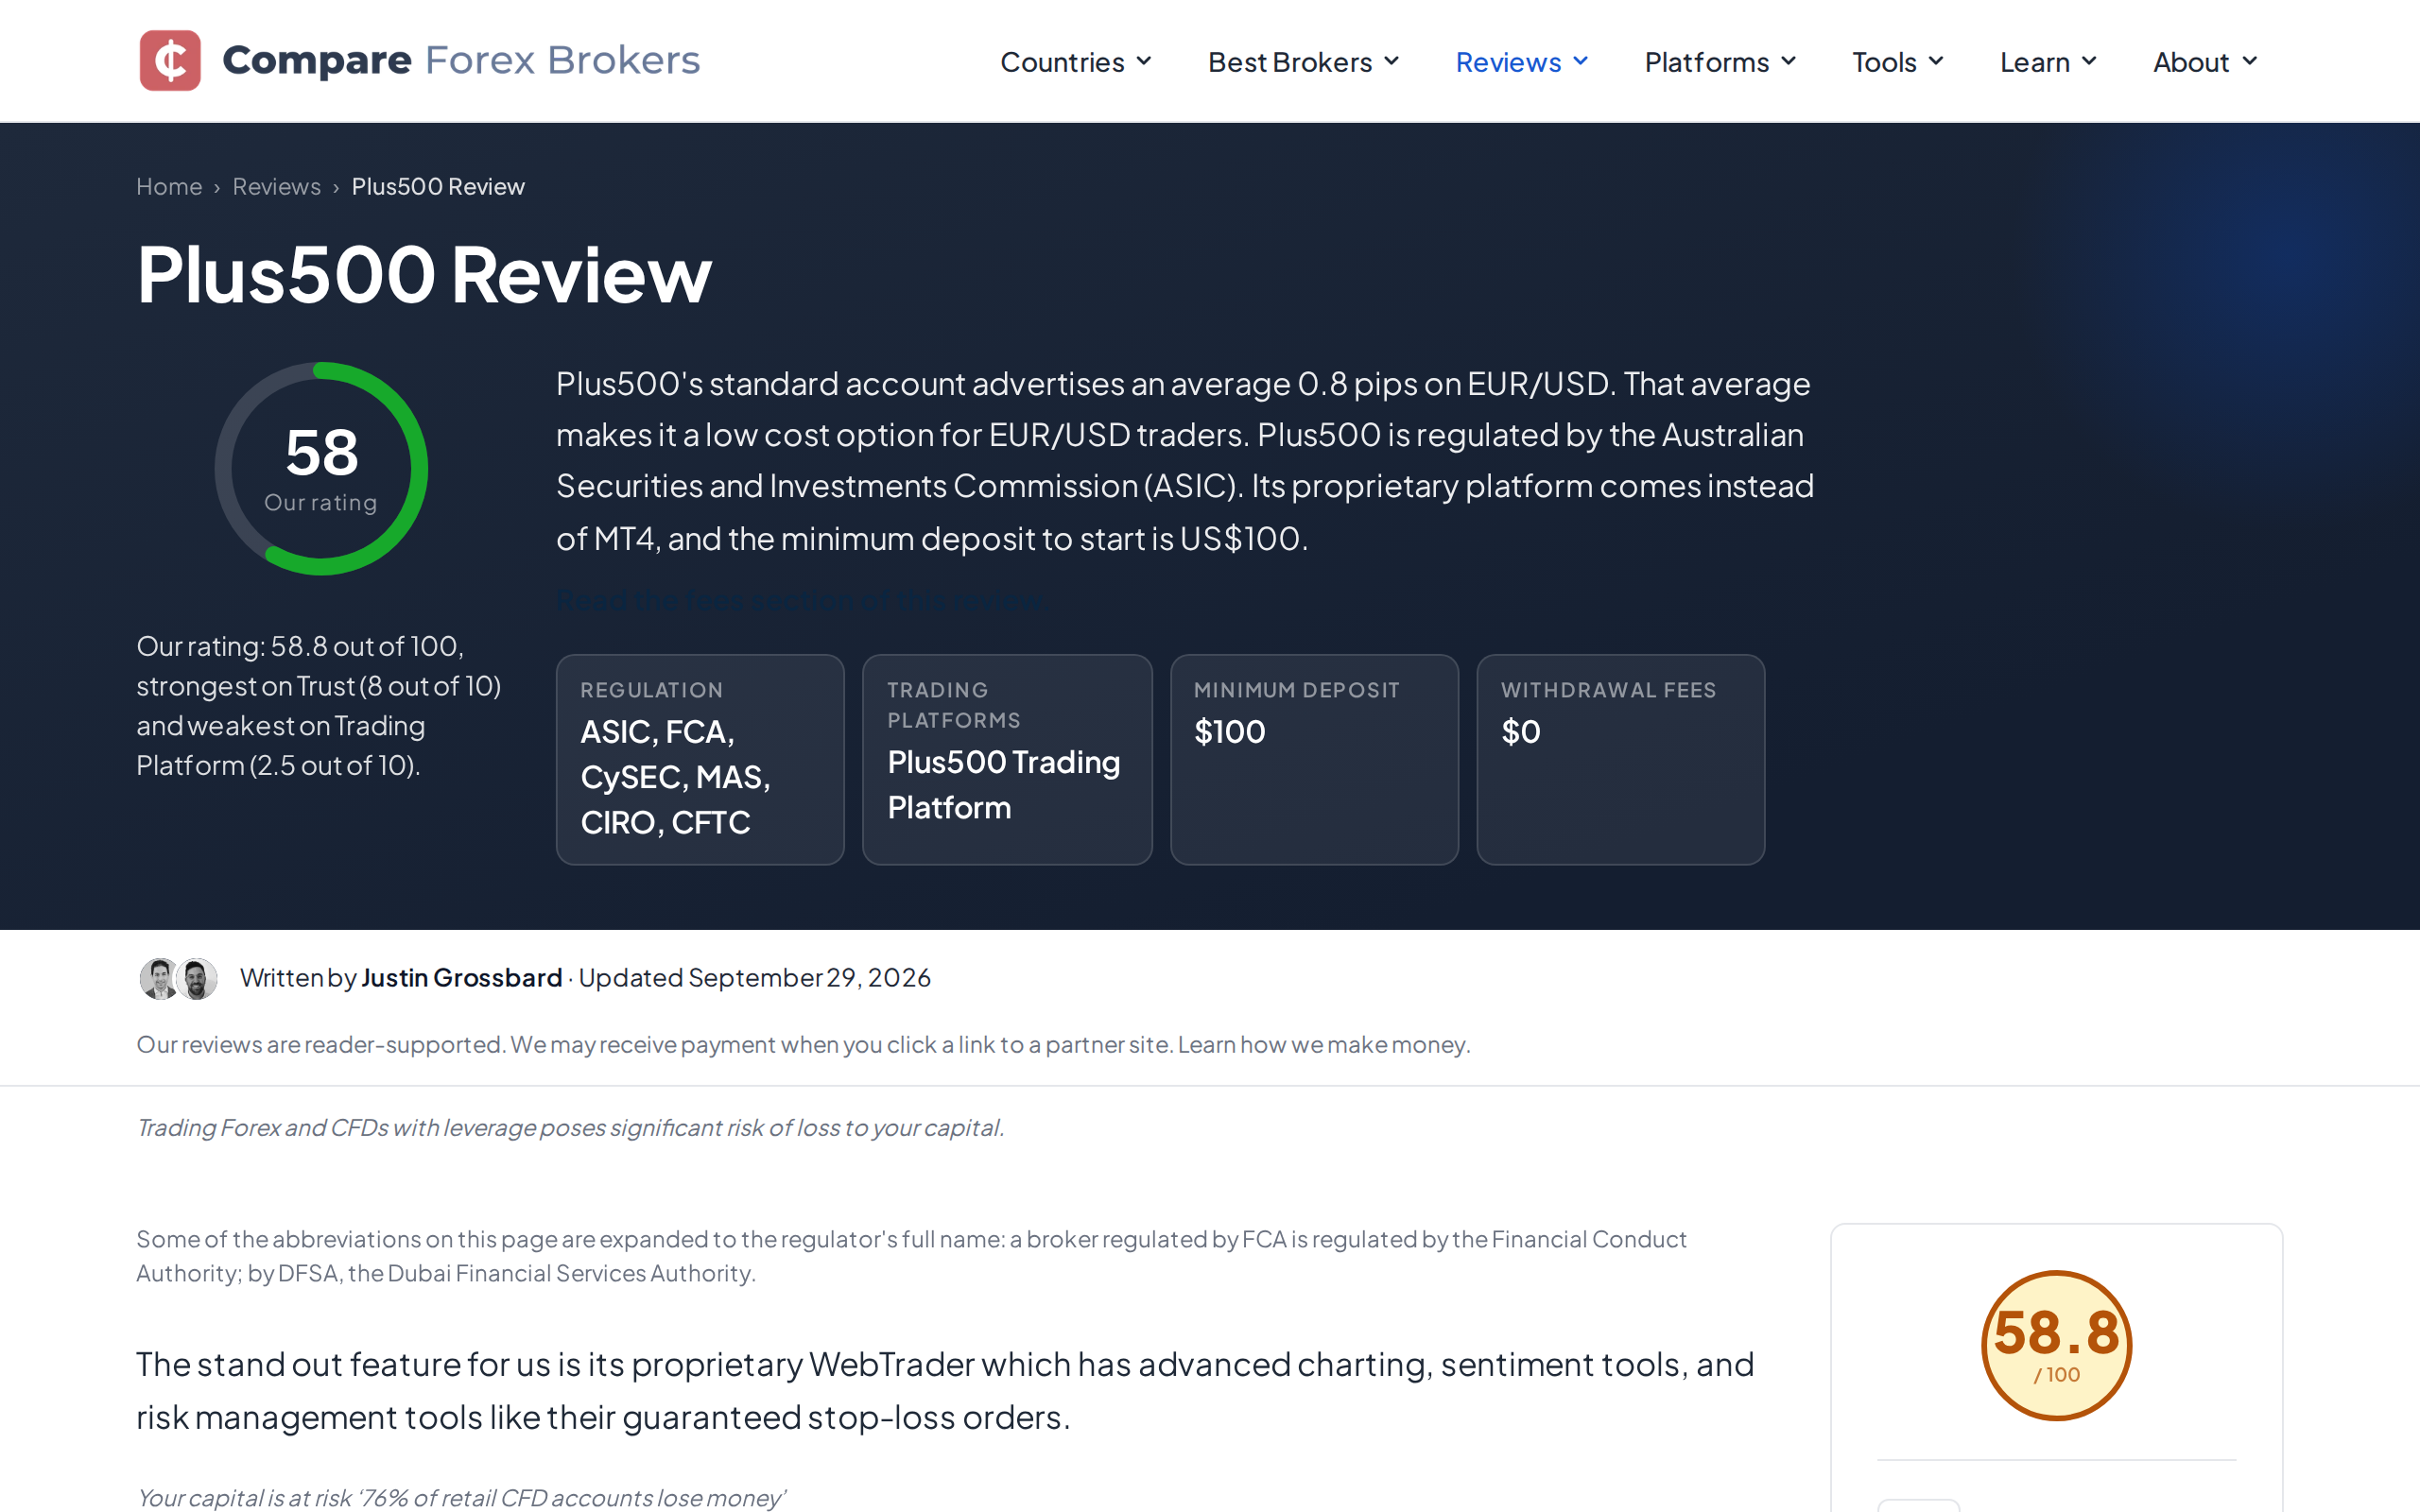The height and width of the screenshot is (1512, 2420).
Task: Select the Trading Platforms info card
Action: tap(1007, 759)
